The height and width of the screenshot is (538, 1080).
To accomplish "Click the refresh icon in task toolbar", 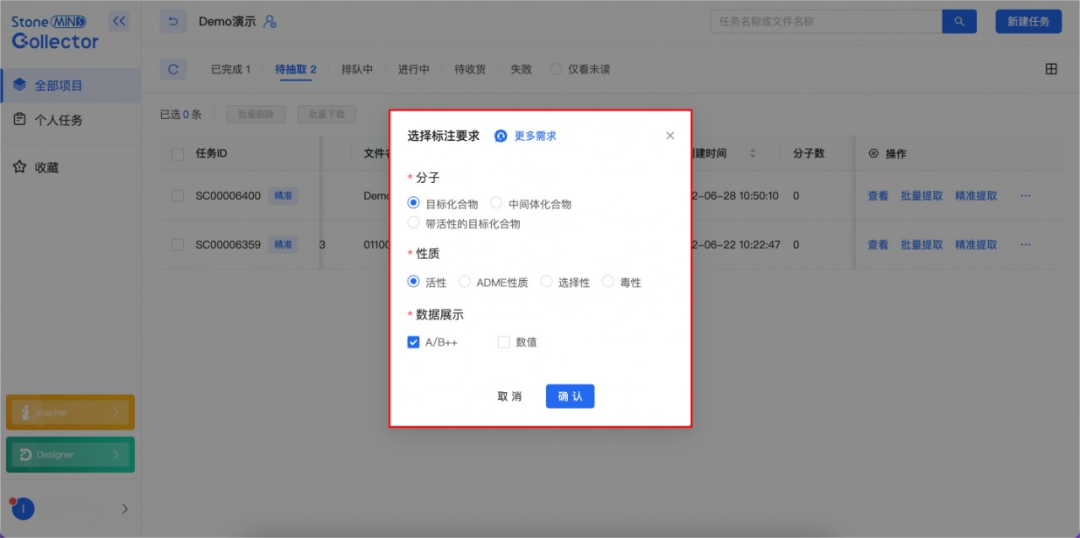I will [173, 69].
